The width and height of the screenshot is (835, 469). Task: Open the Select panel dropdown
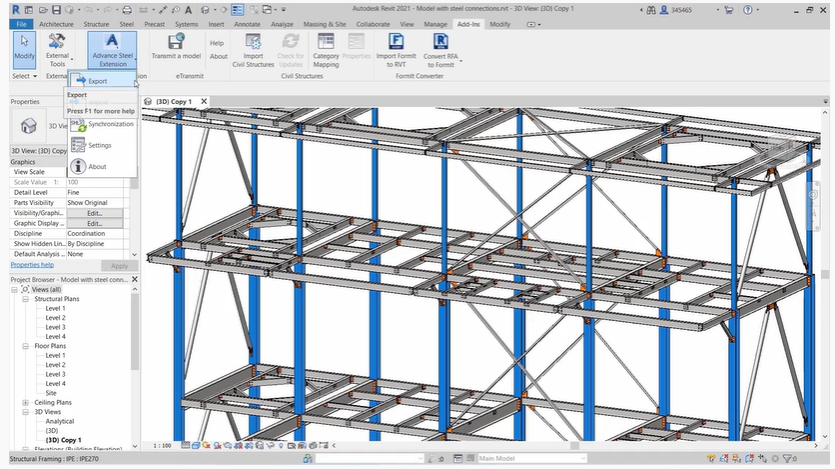(24, 76)
